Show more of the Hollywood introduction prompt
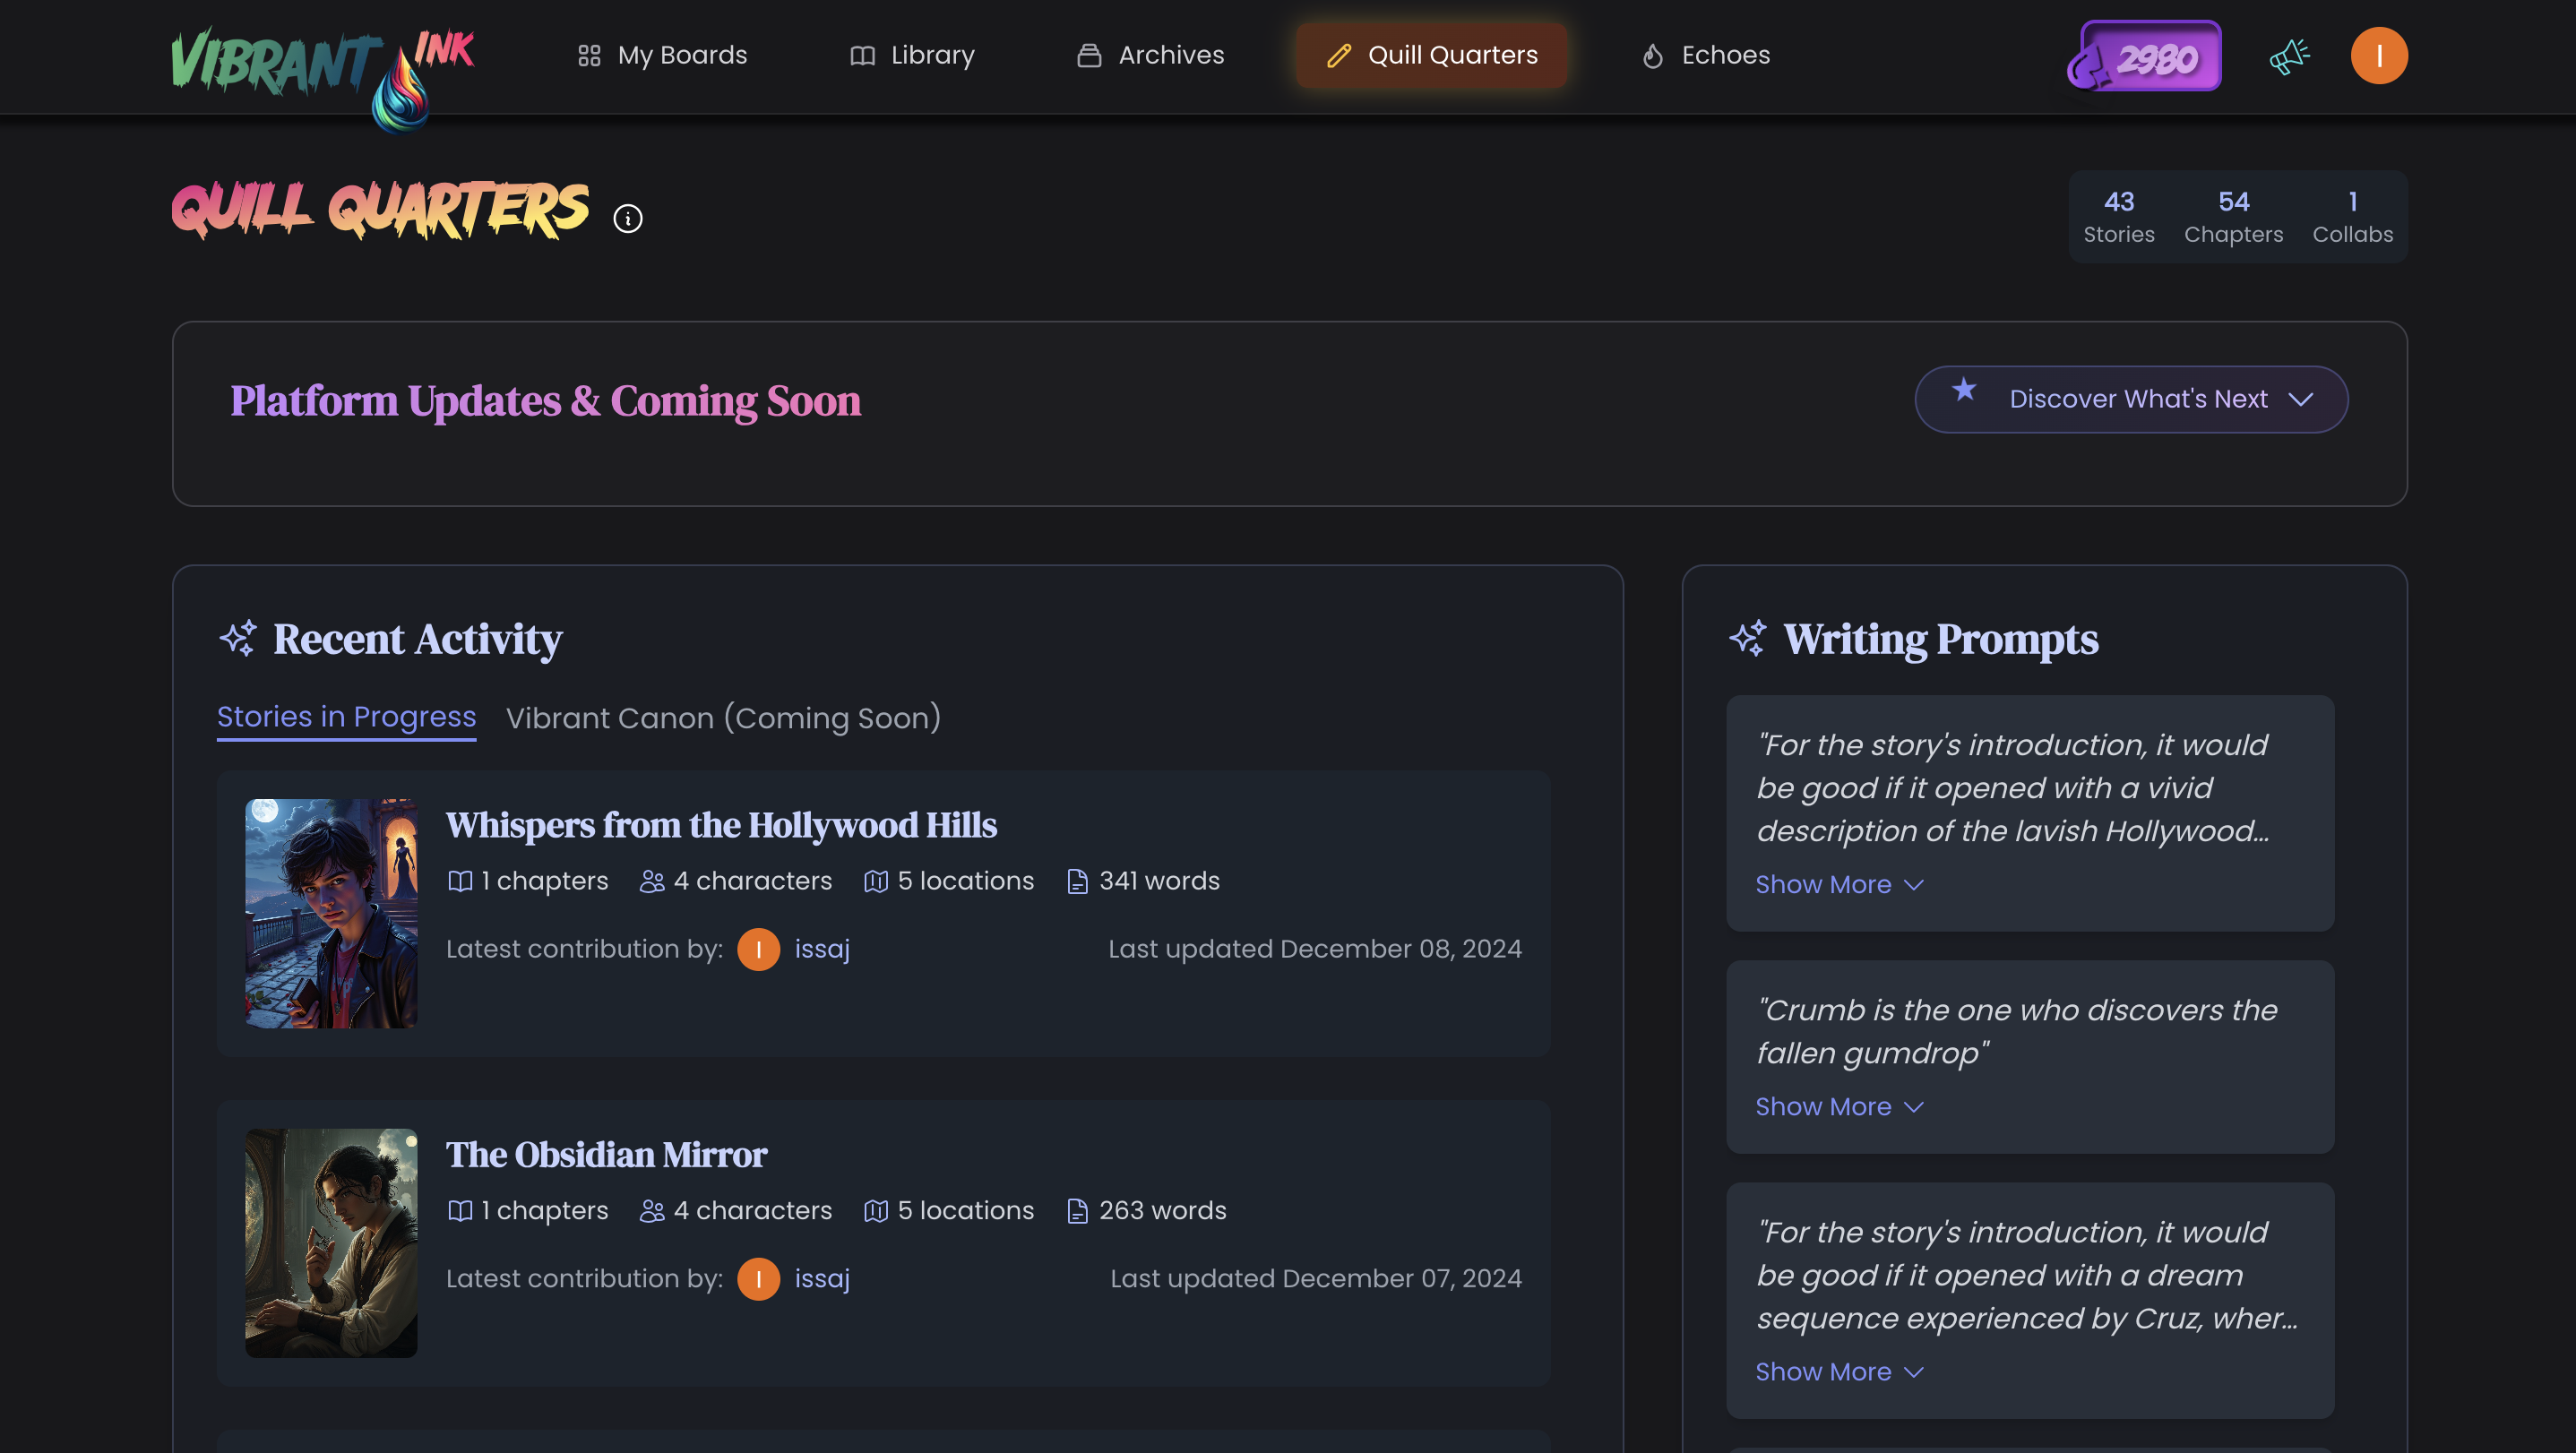2576x1453 pixels. 1838,884
